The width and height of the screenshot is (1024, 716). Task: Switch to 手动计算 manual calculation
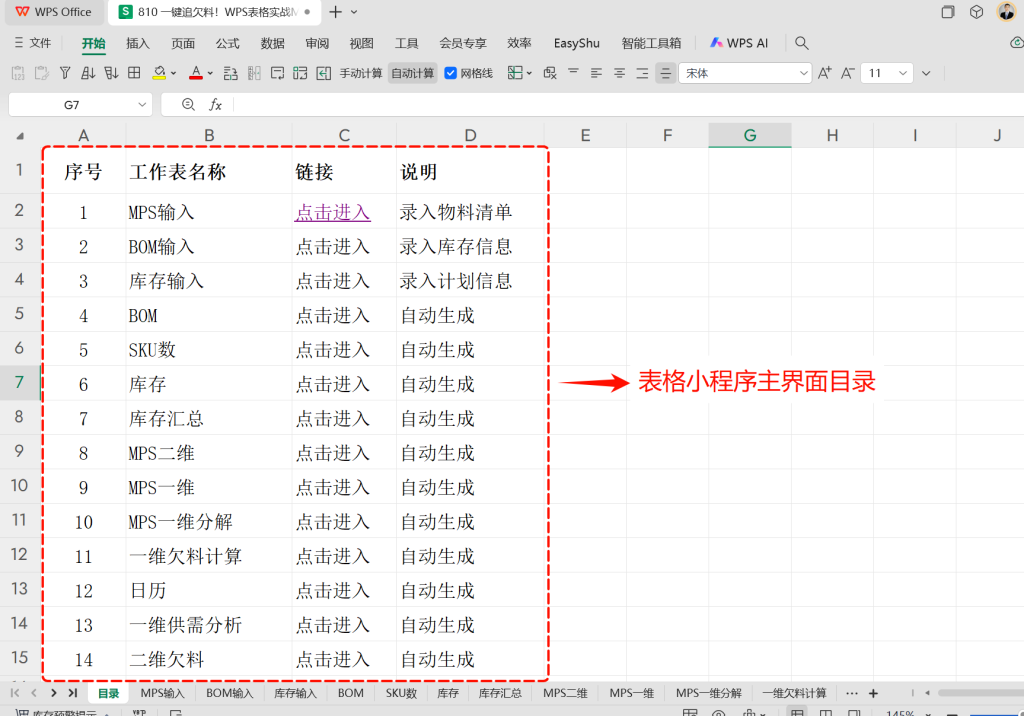coord(360,73)
